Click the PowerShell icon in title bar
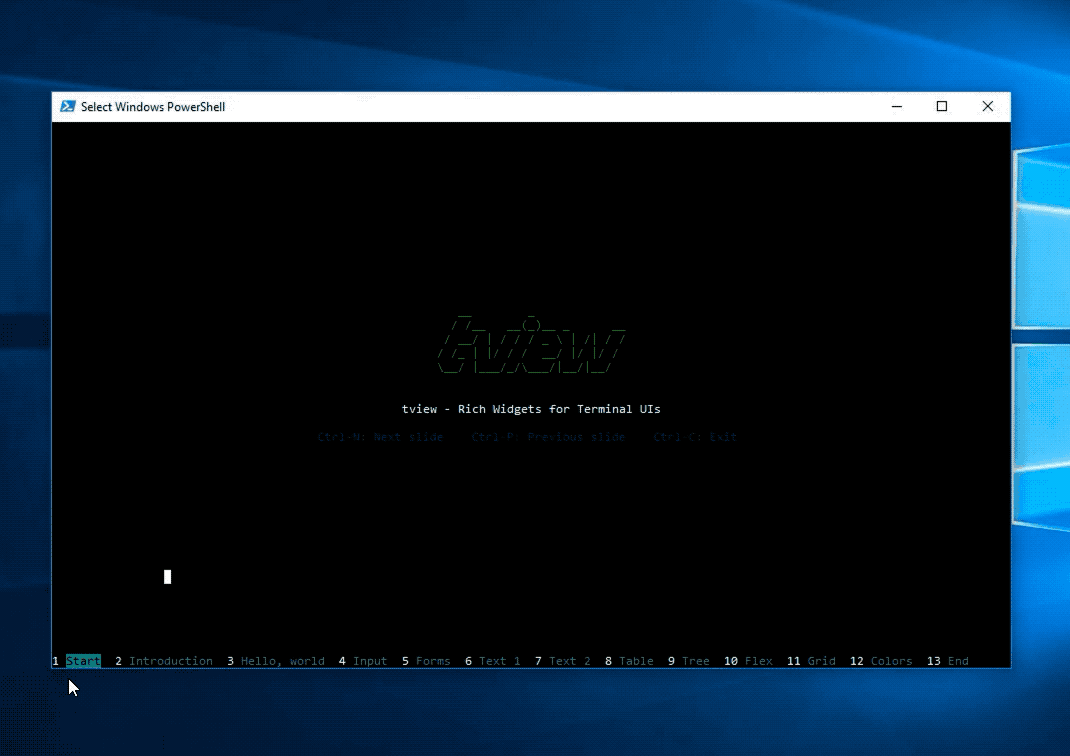This screenshot has height=756, width=1070. click(68, 106)
